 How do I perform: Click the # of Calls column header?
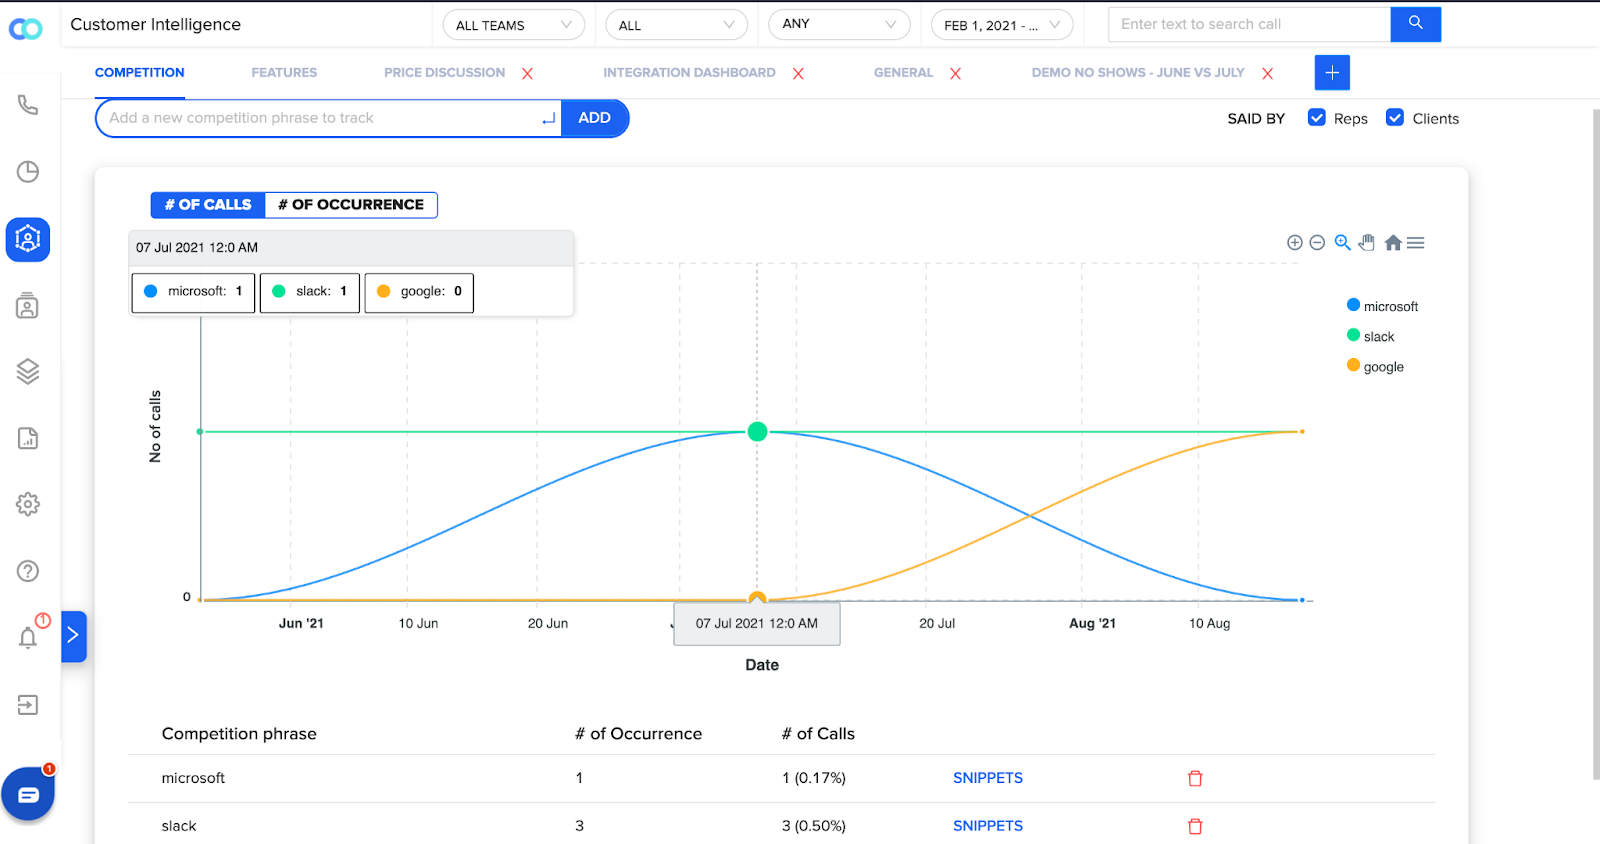pos(818,734)
